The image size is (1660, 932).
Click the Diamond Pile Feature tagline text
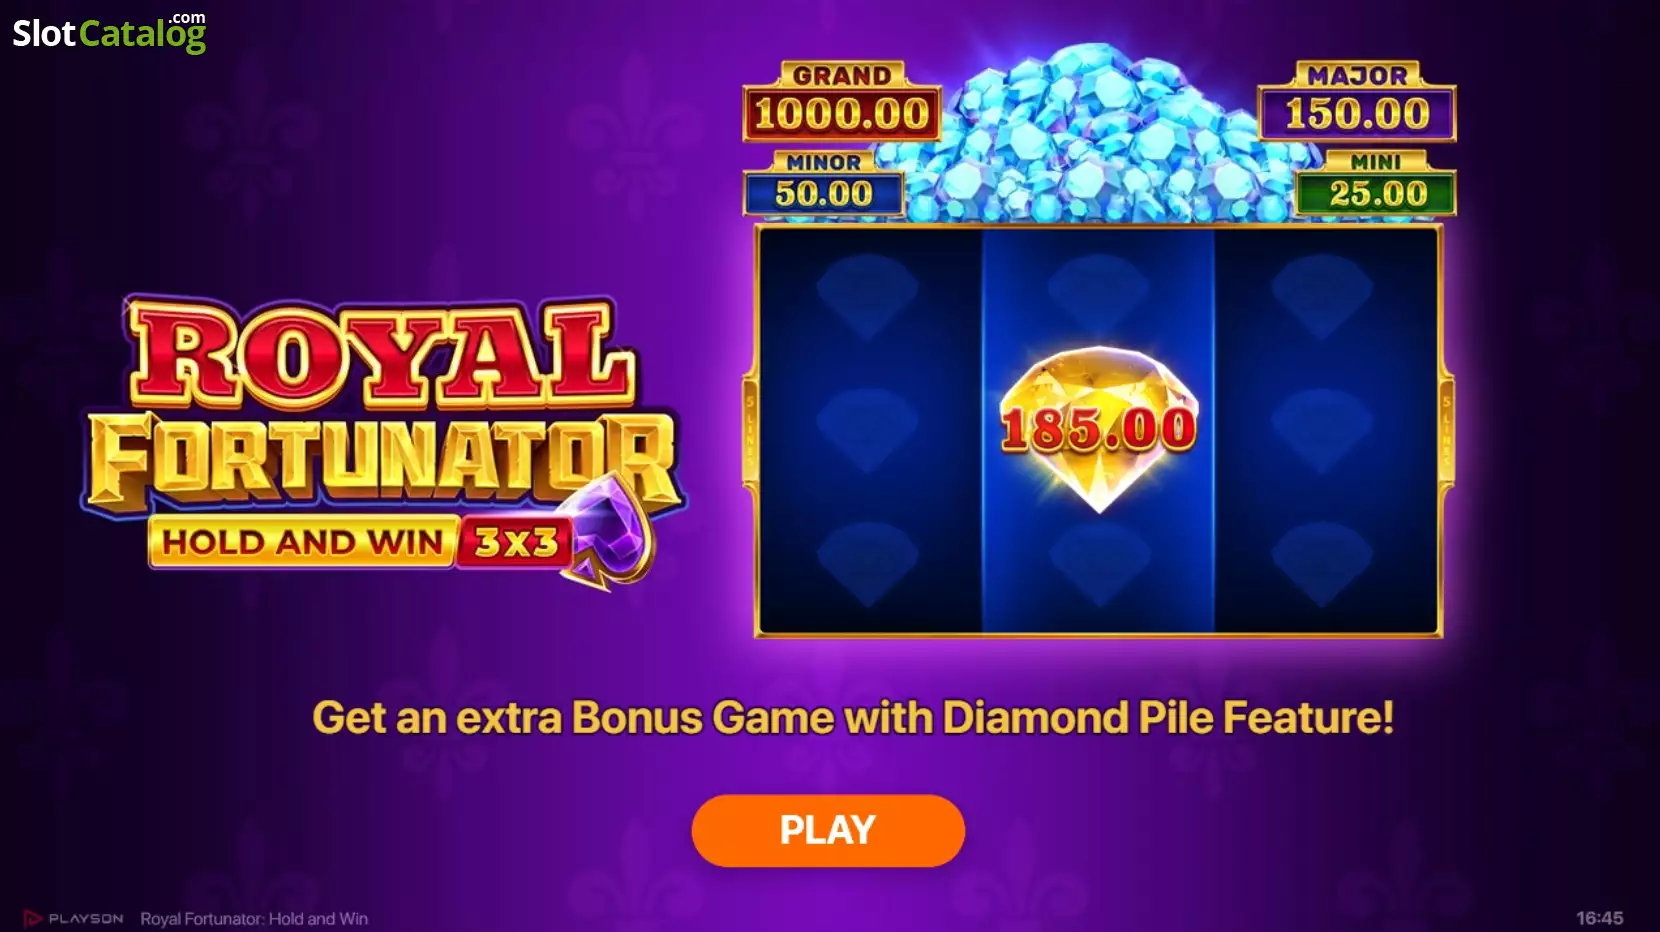(x=853, y=717)
